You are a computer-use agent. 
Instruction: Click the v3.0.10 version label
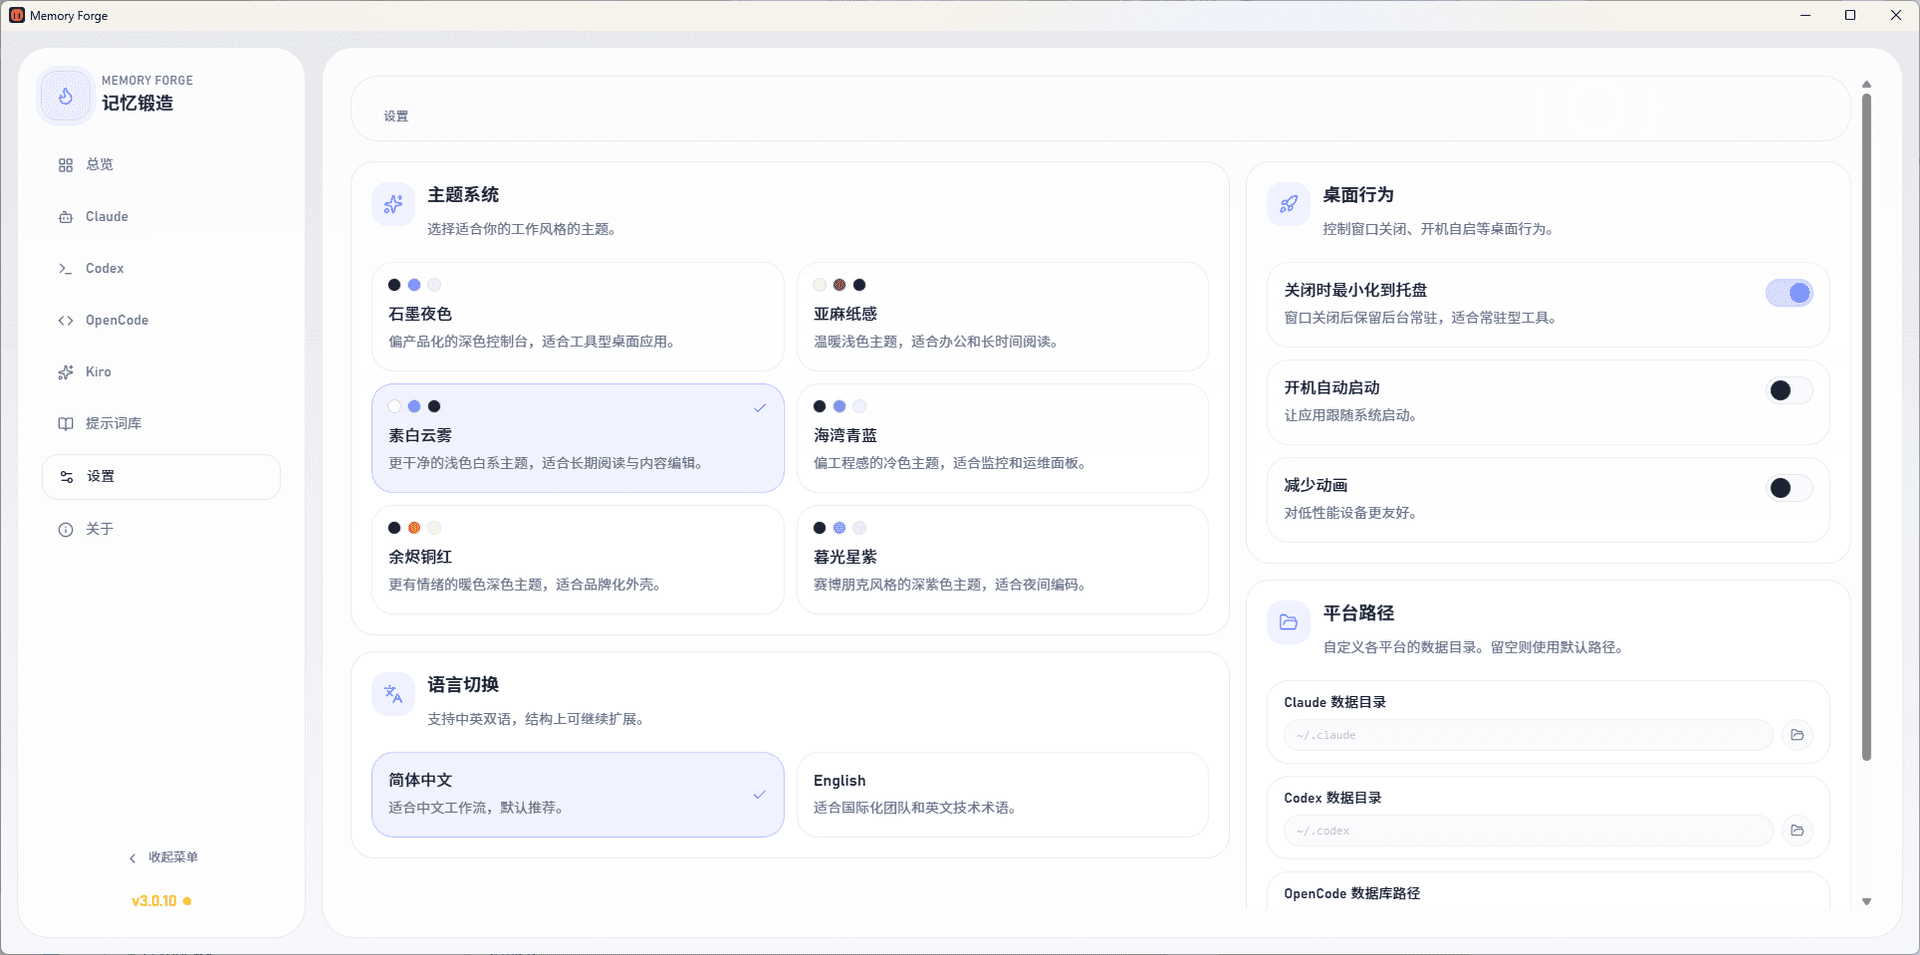156,900
